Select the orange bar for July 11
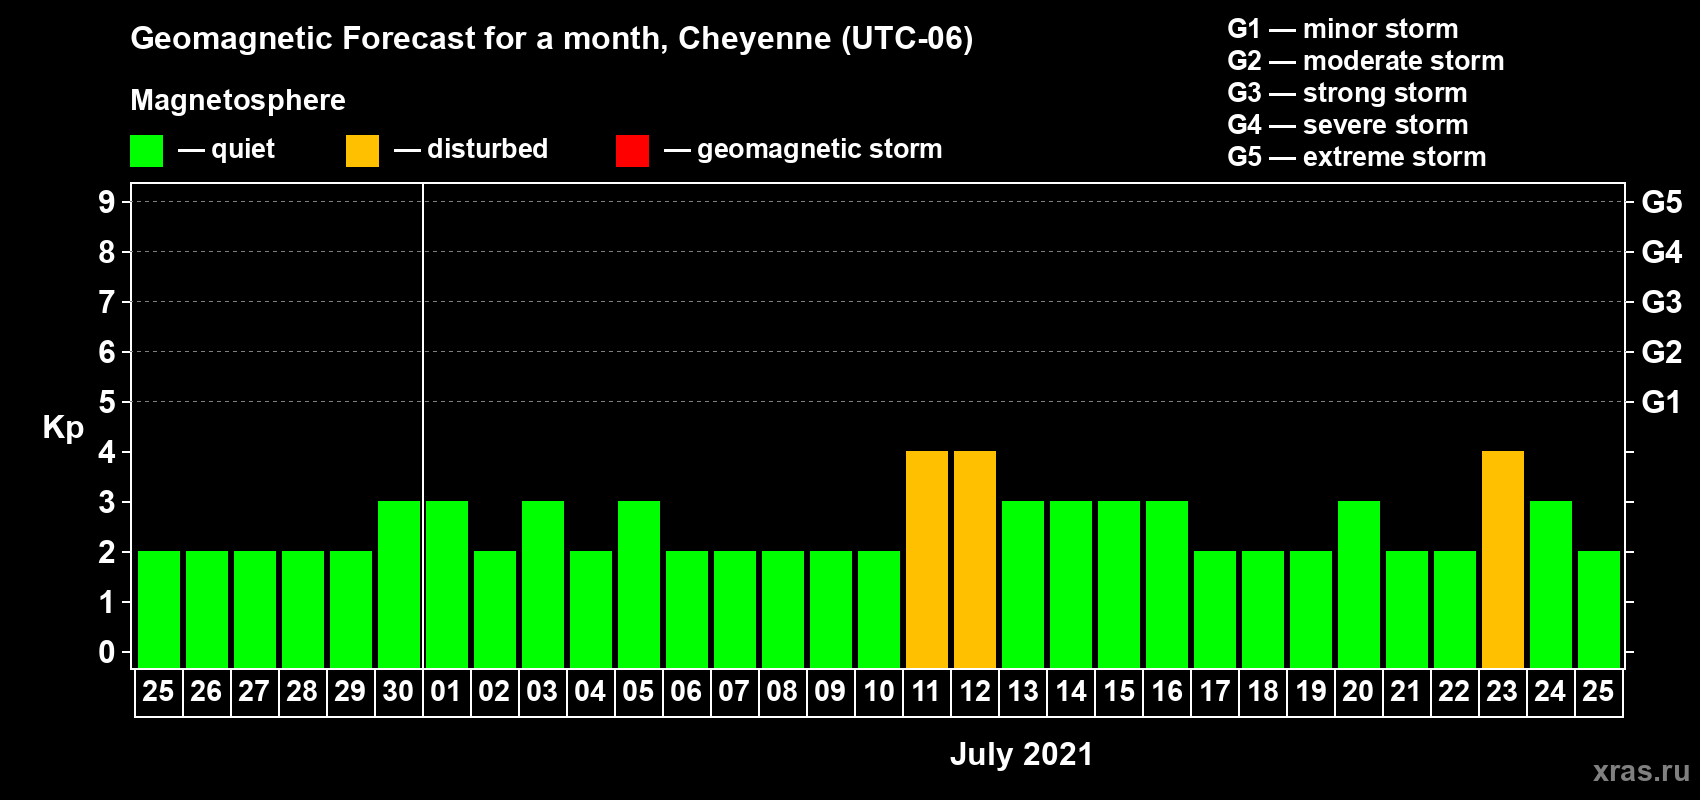1700x800 pixels. [x=927, y=560]
